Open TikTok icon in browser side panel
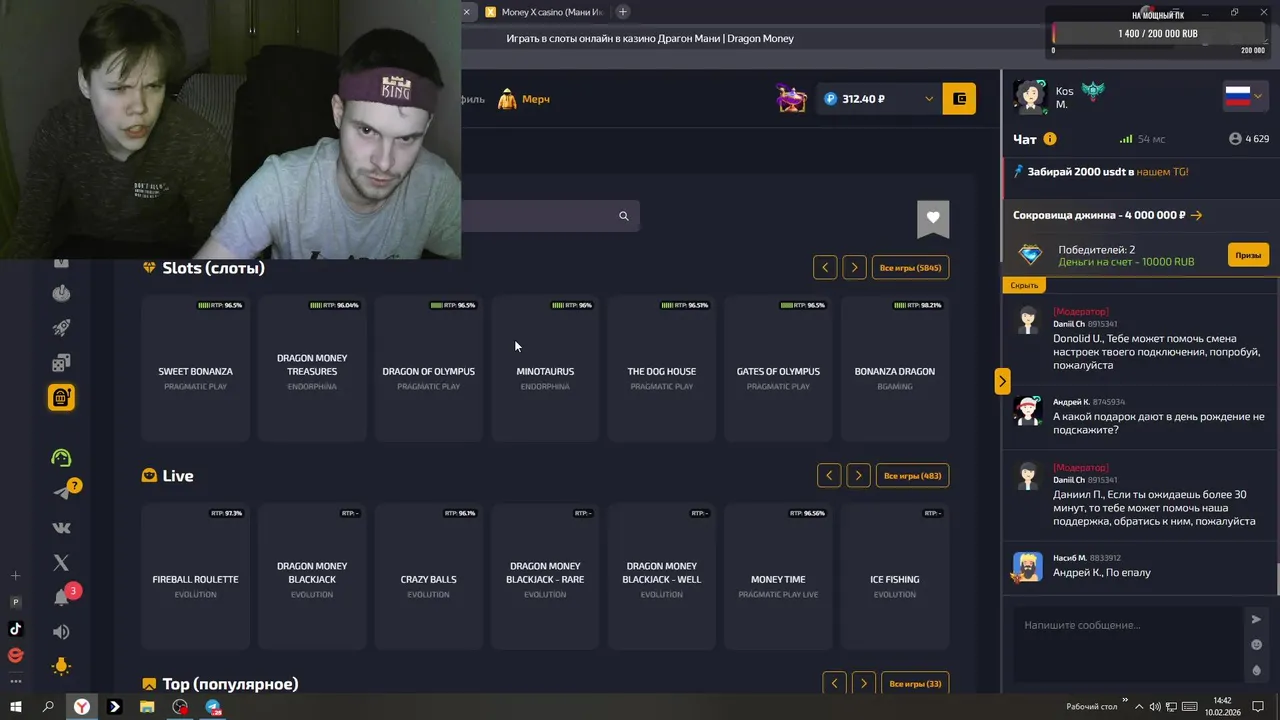Screen dimensions: 1280x720 click(15, 629)
